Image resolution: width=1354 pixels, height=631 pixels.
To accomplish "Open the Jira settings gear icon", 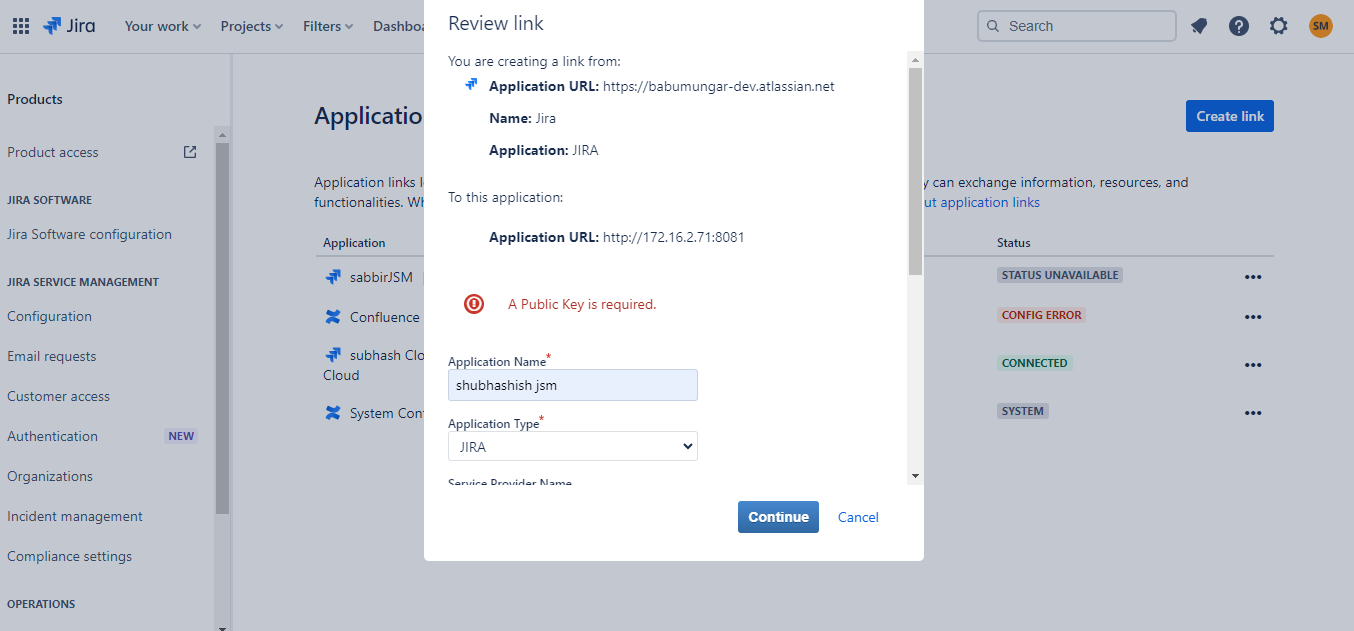I will [1278, 25].
